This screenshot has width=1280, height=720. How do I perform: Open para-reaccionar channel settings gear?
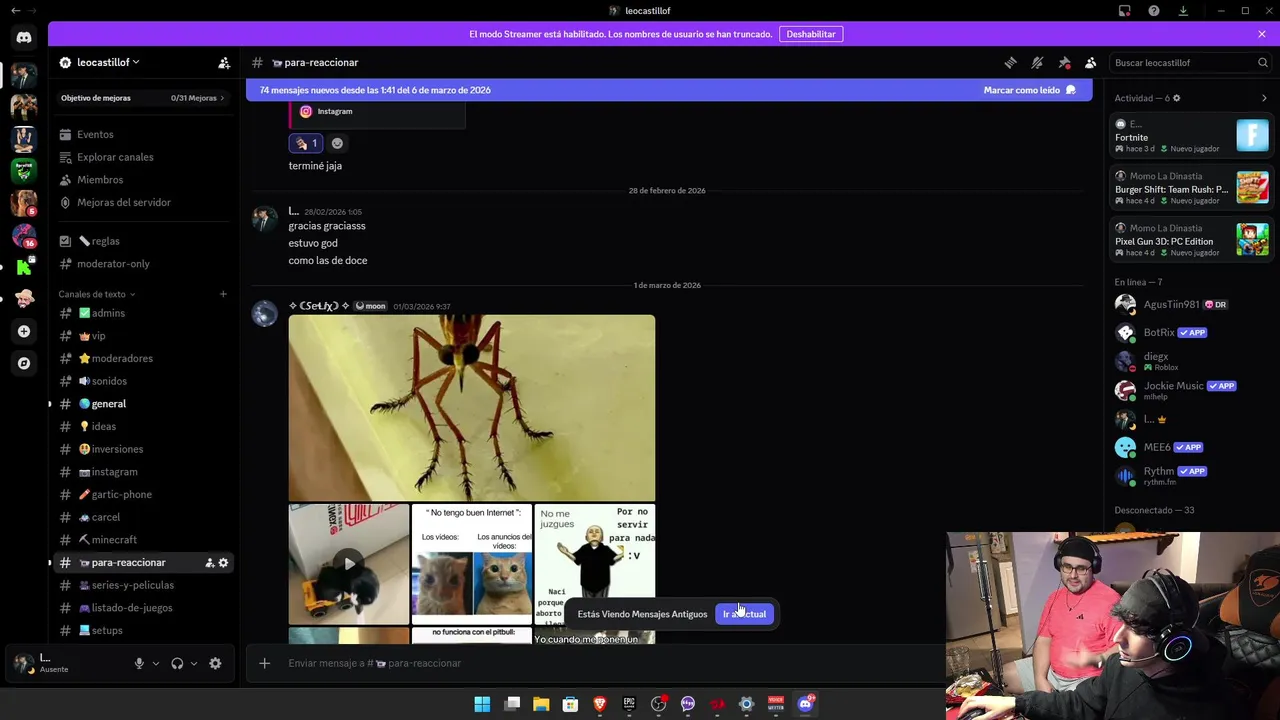point(223,563)
